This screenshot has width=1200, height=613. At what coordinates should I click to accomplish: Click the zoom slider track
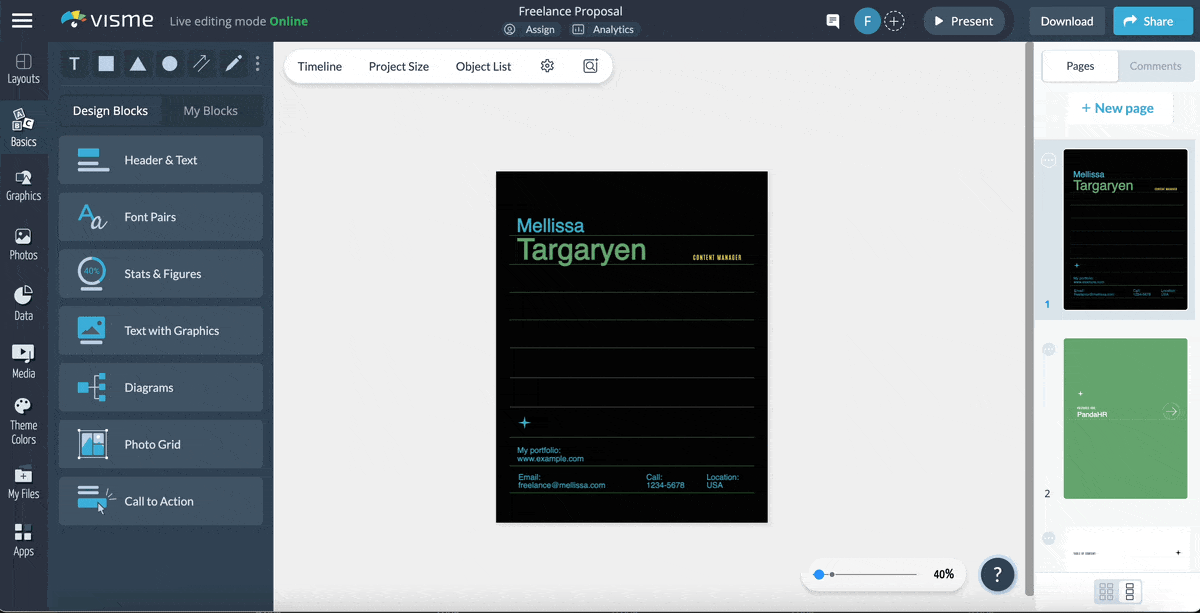point(875,574)
